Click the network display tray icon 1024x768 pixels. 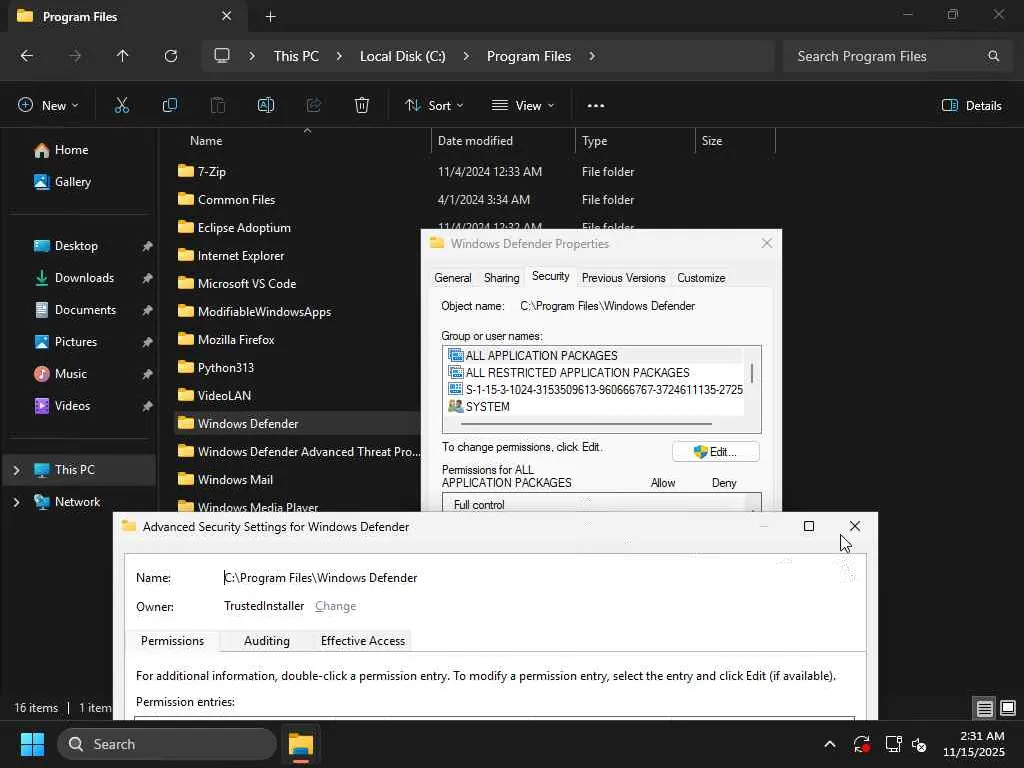click(x=893, y=744)
